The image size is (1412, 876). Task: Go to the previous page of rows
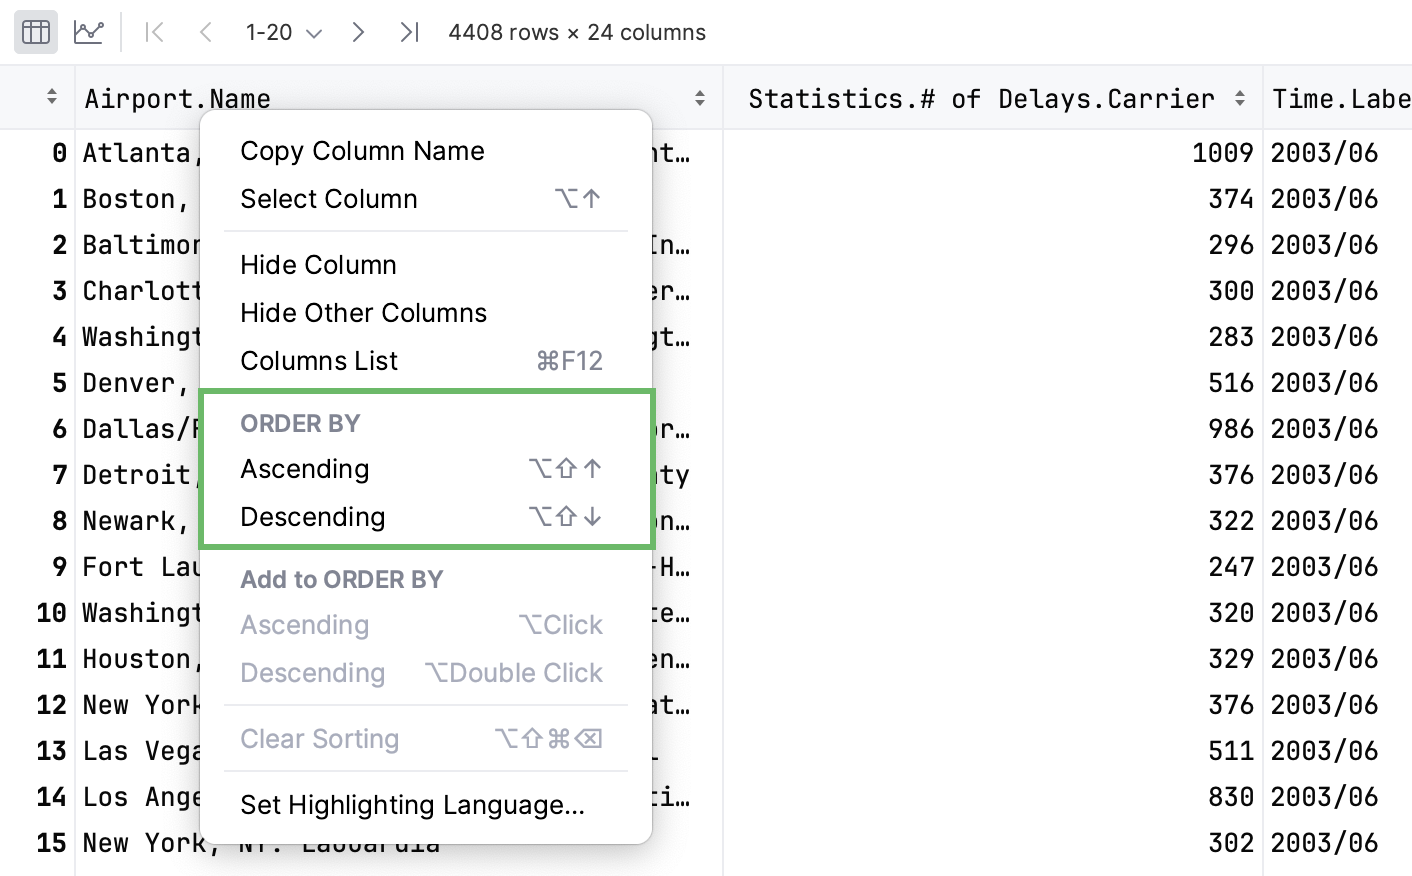205,31
